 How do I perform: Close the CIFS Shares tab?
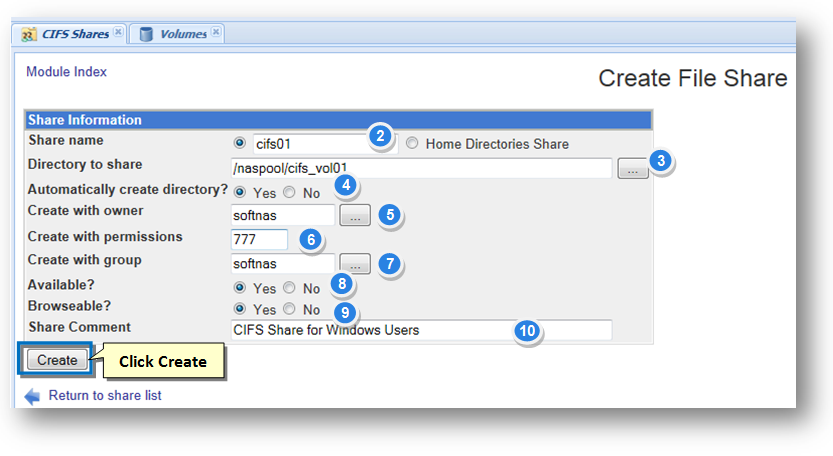(118, 32)
